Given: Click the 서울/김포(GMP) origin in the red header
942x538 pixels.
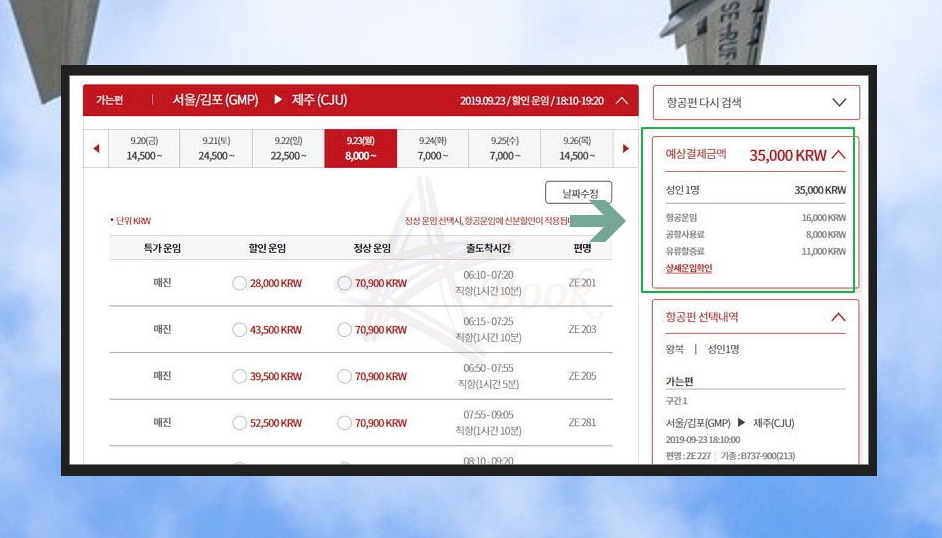Looking at the screenshot, I should coord(215,100).
